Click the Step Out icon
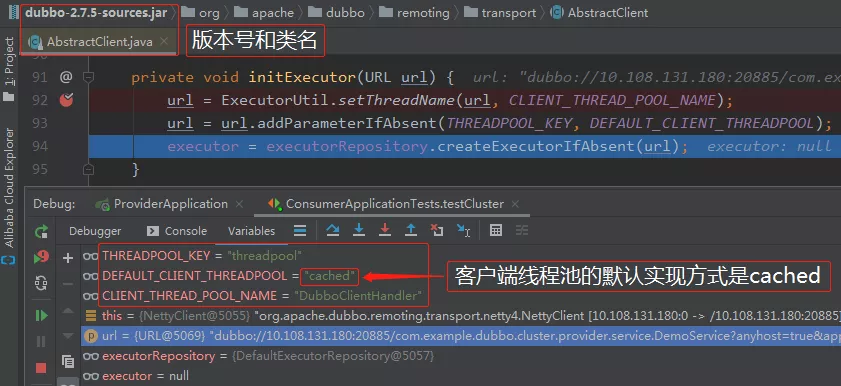 tap(411, 231)
